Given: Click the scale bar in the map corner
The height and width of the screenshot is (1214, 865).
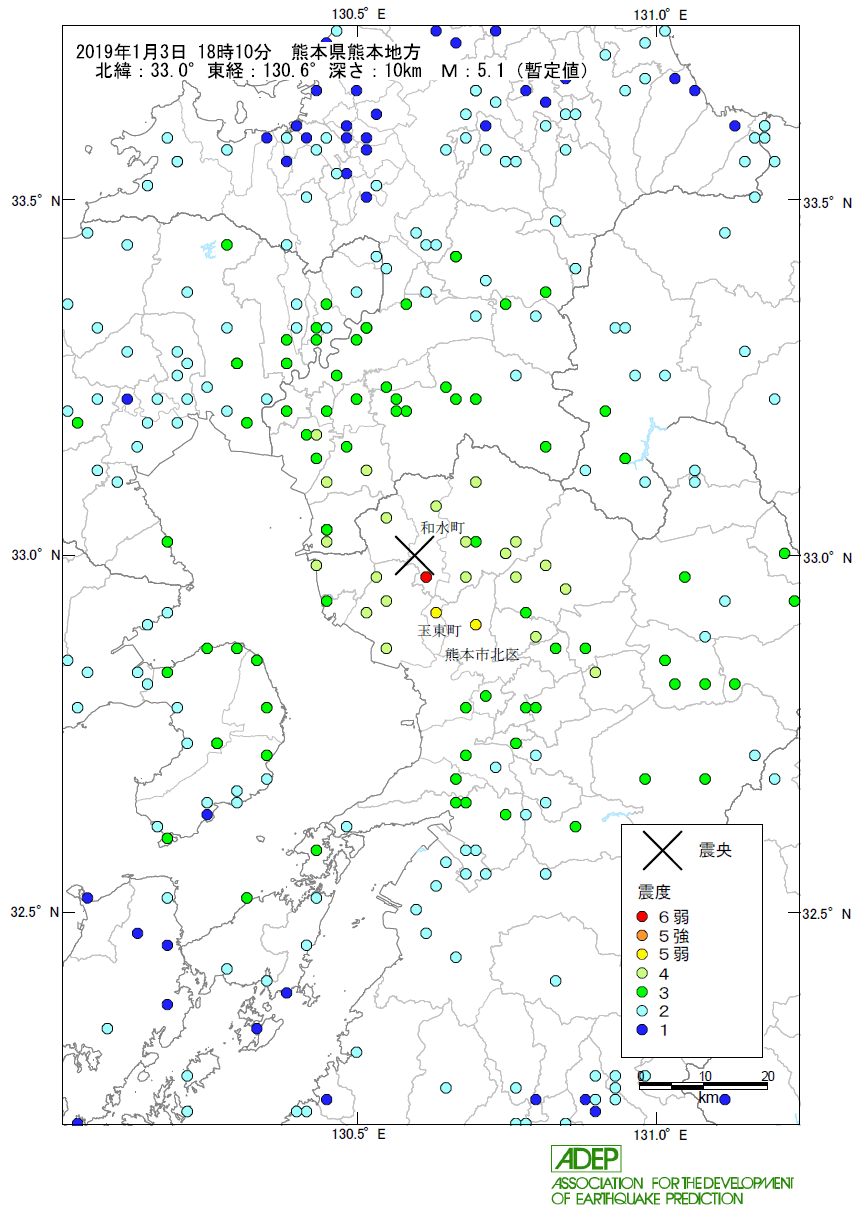Looking at the screenshot, I should point(704,1085).
